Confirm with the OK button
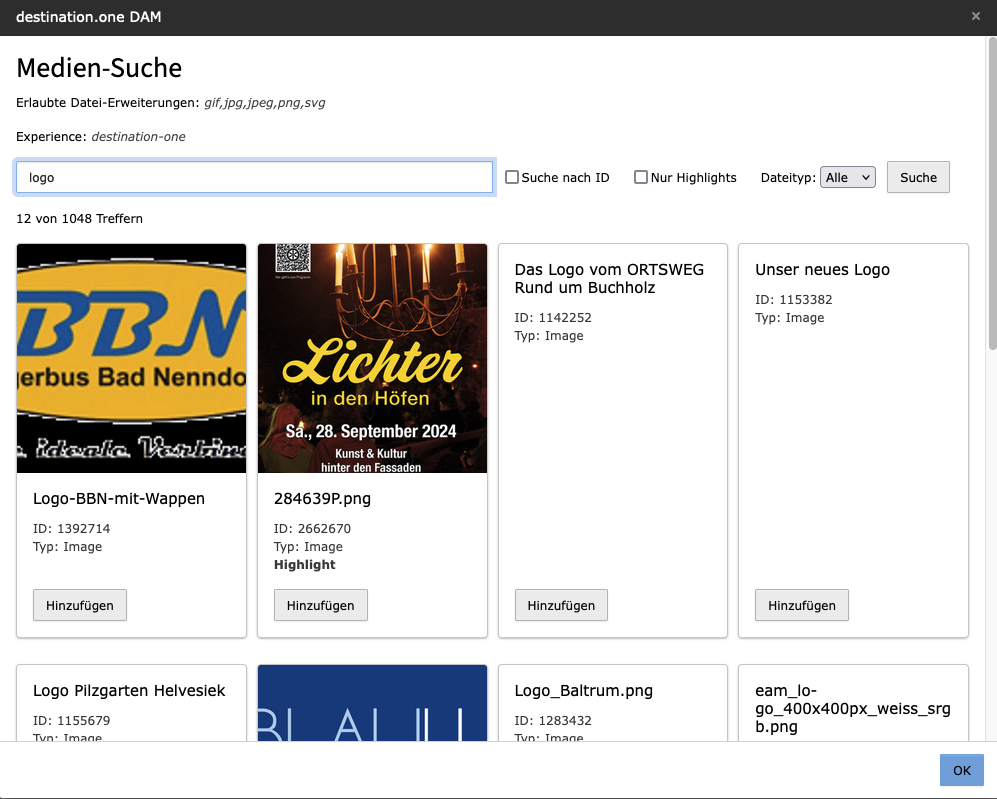Screen dimensions: 997x799 [961, 770]
